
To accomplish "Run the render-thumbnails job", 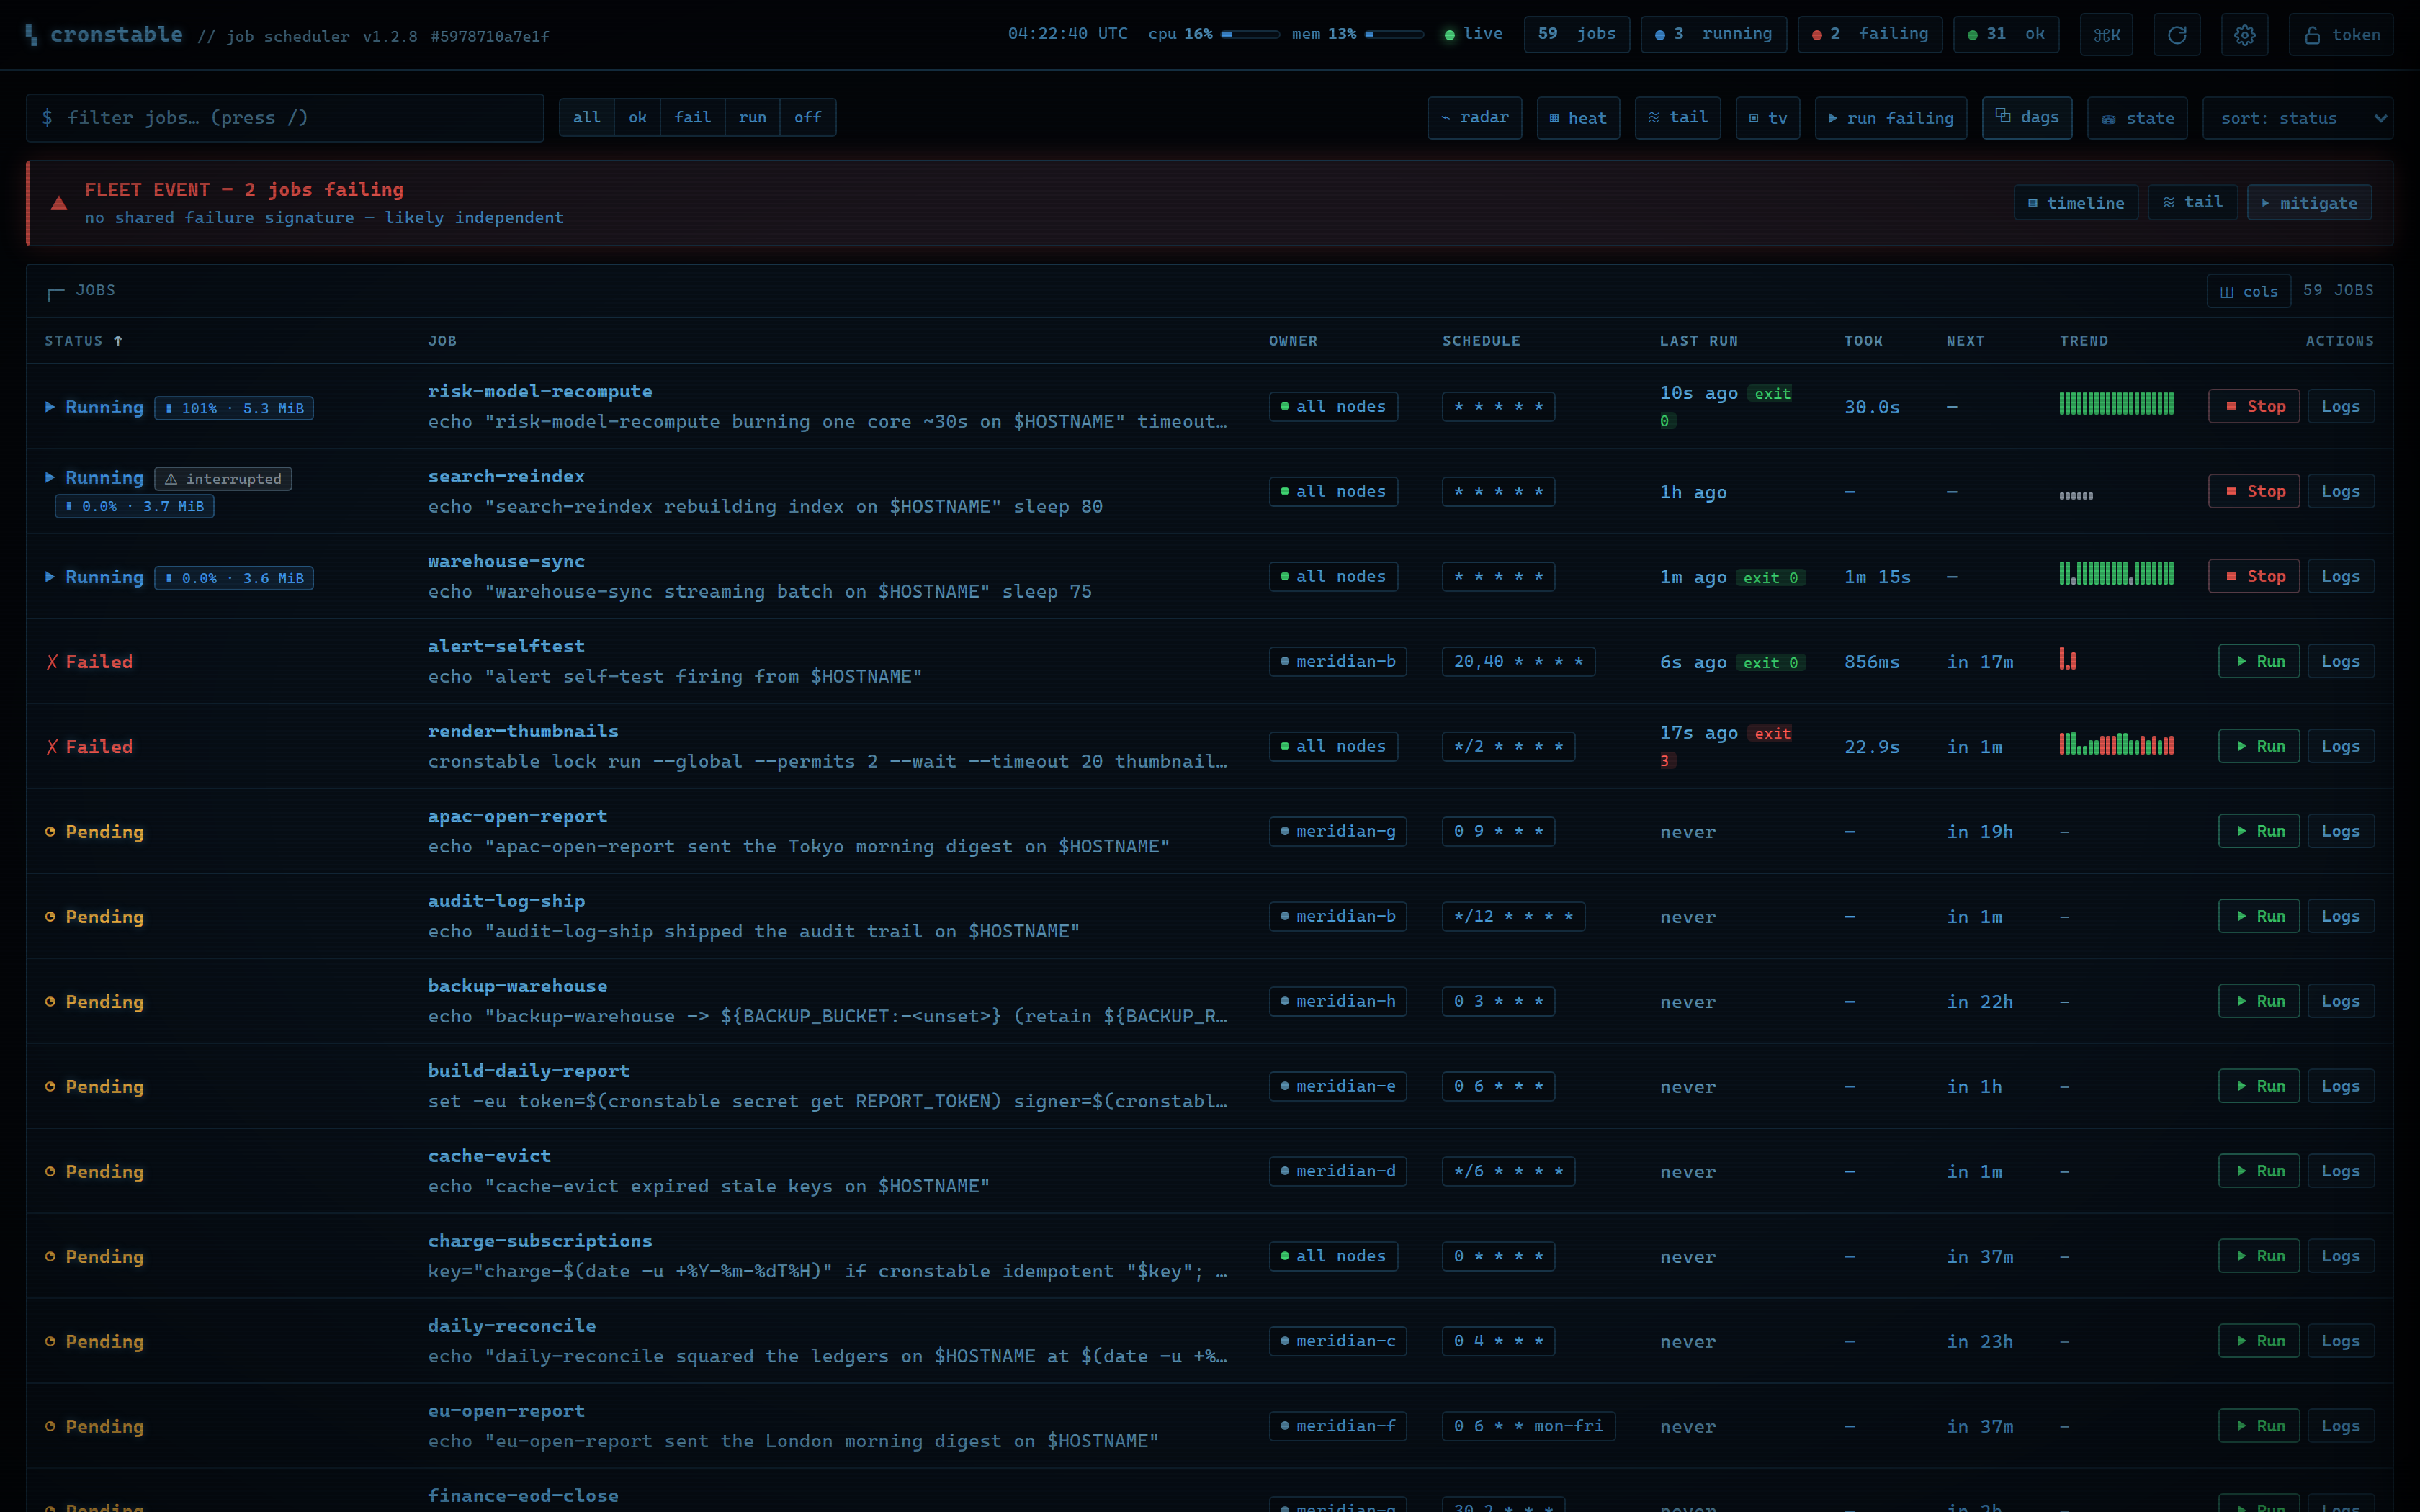I will [2258, 746].
